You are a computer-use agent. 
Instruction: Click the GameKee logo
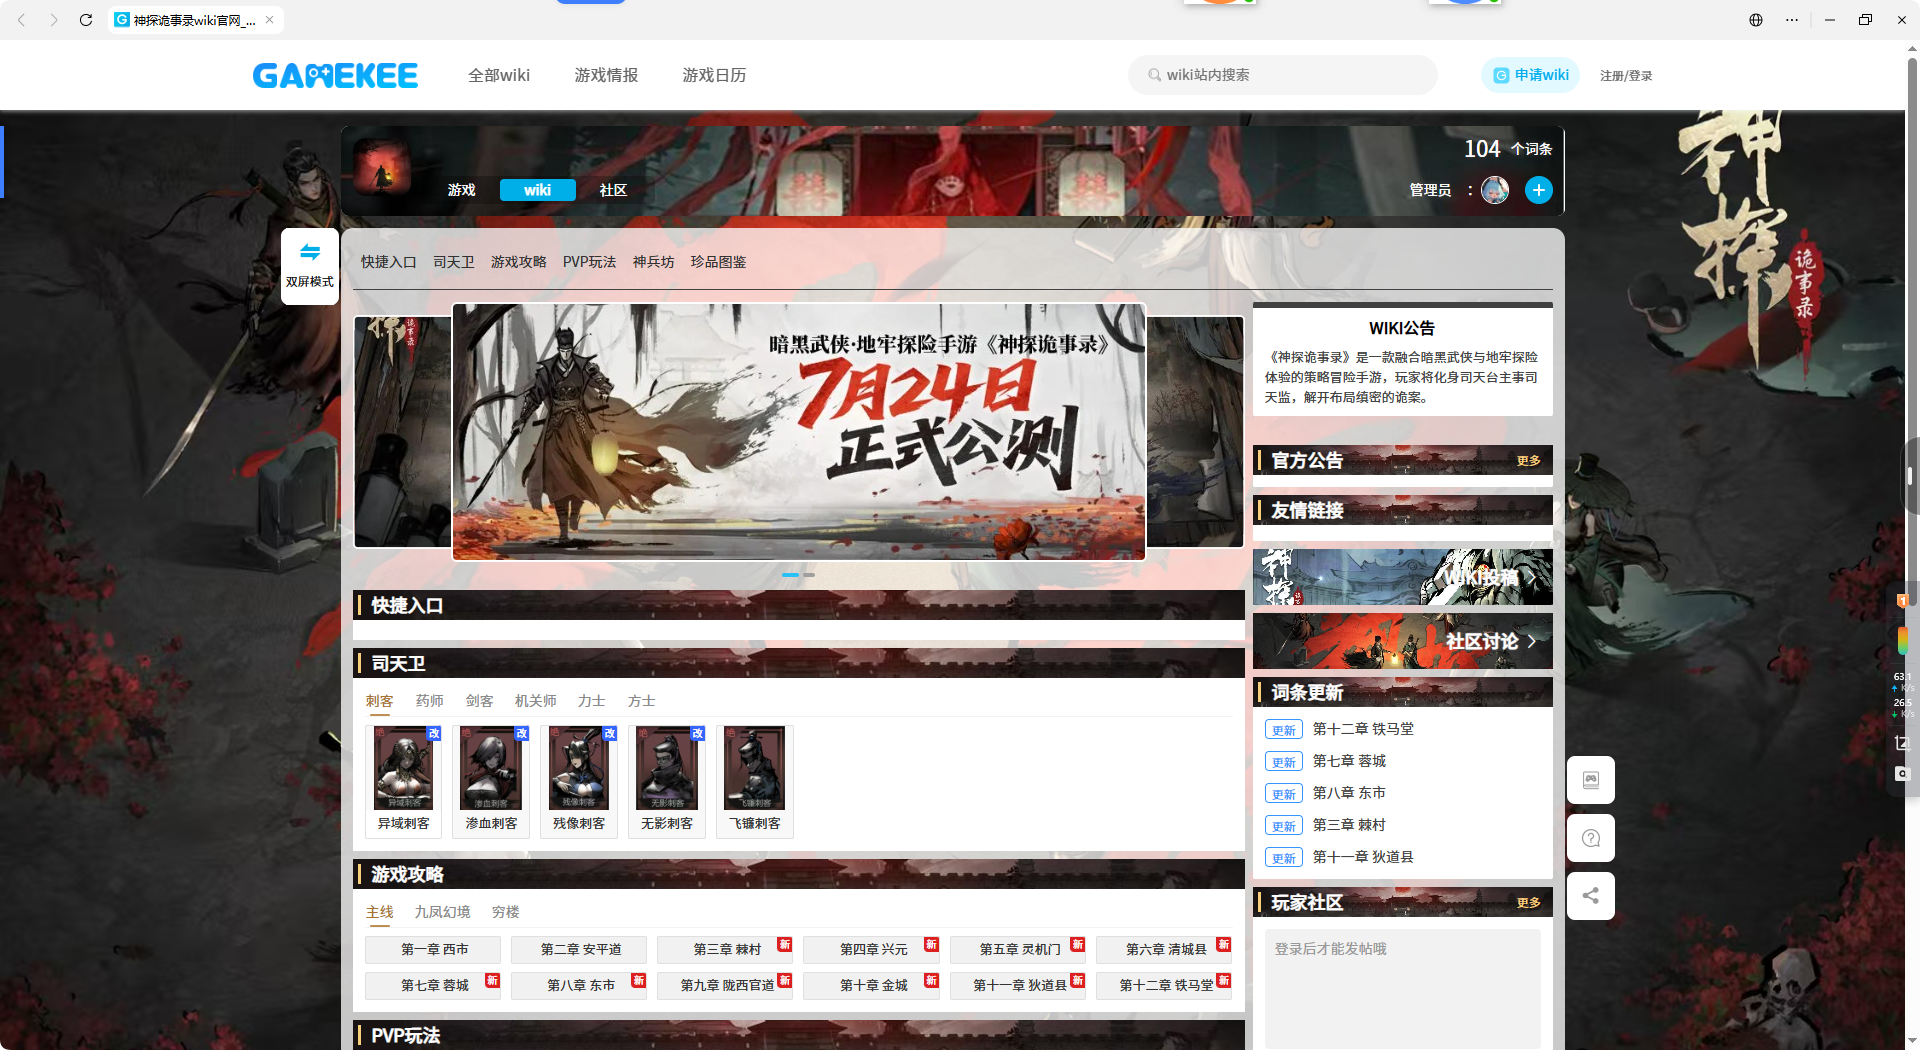click(335, 75)
